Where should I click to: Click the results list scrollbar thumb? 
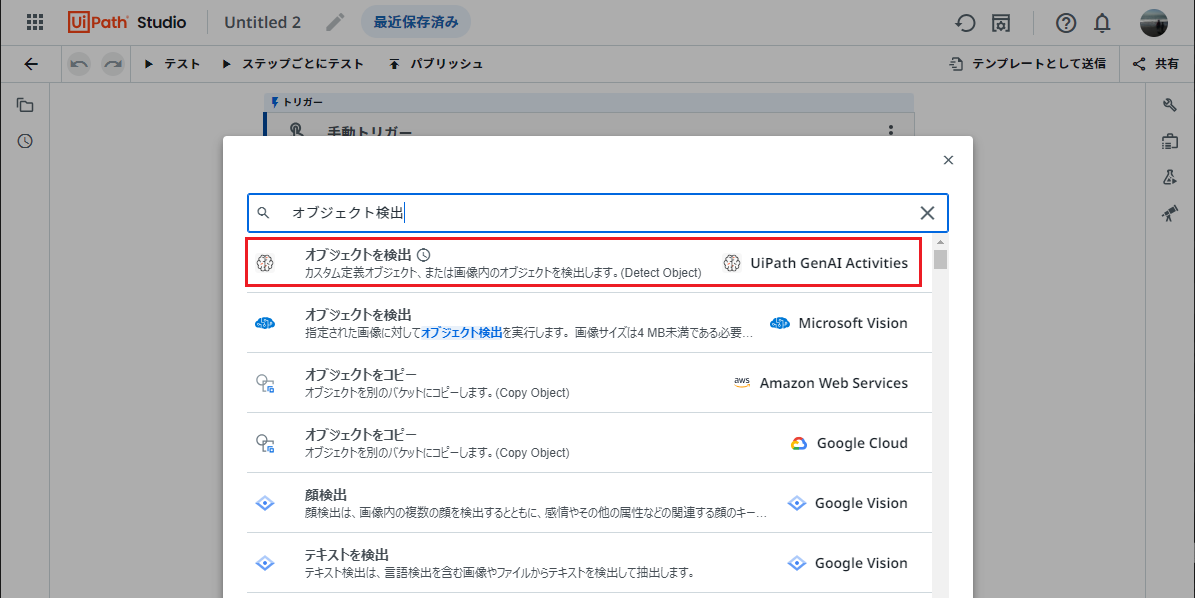coord(940,259)
